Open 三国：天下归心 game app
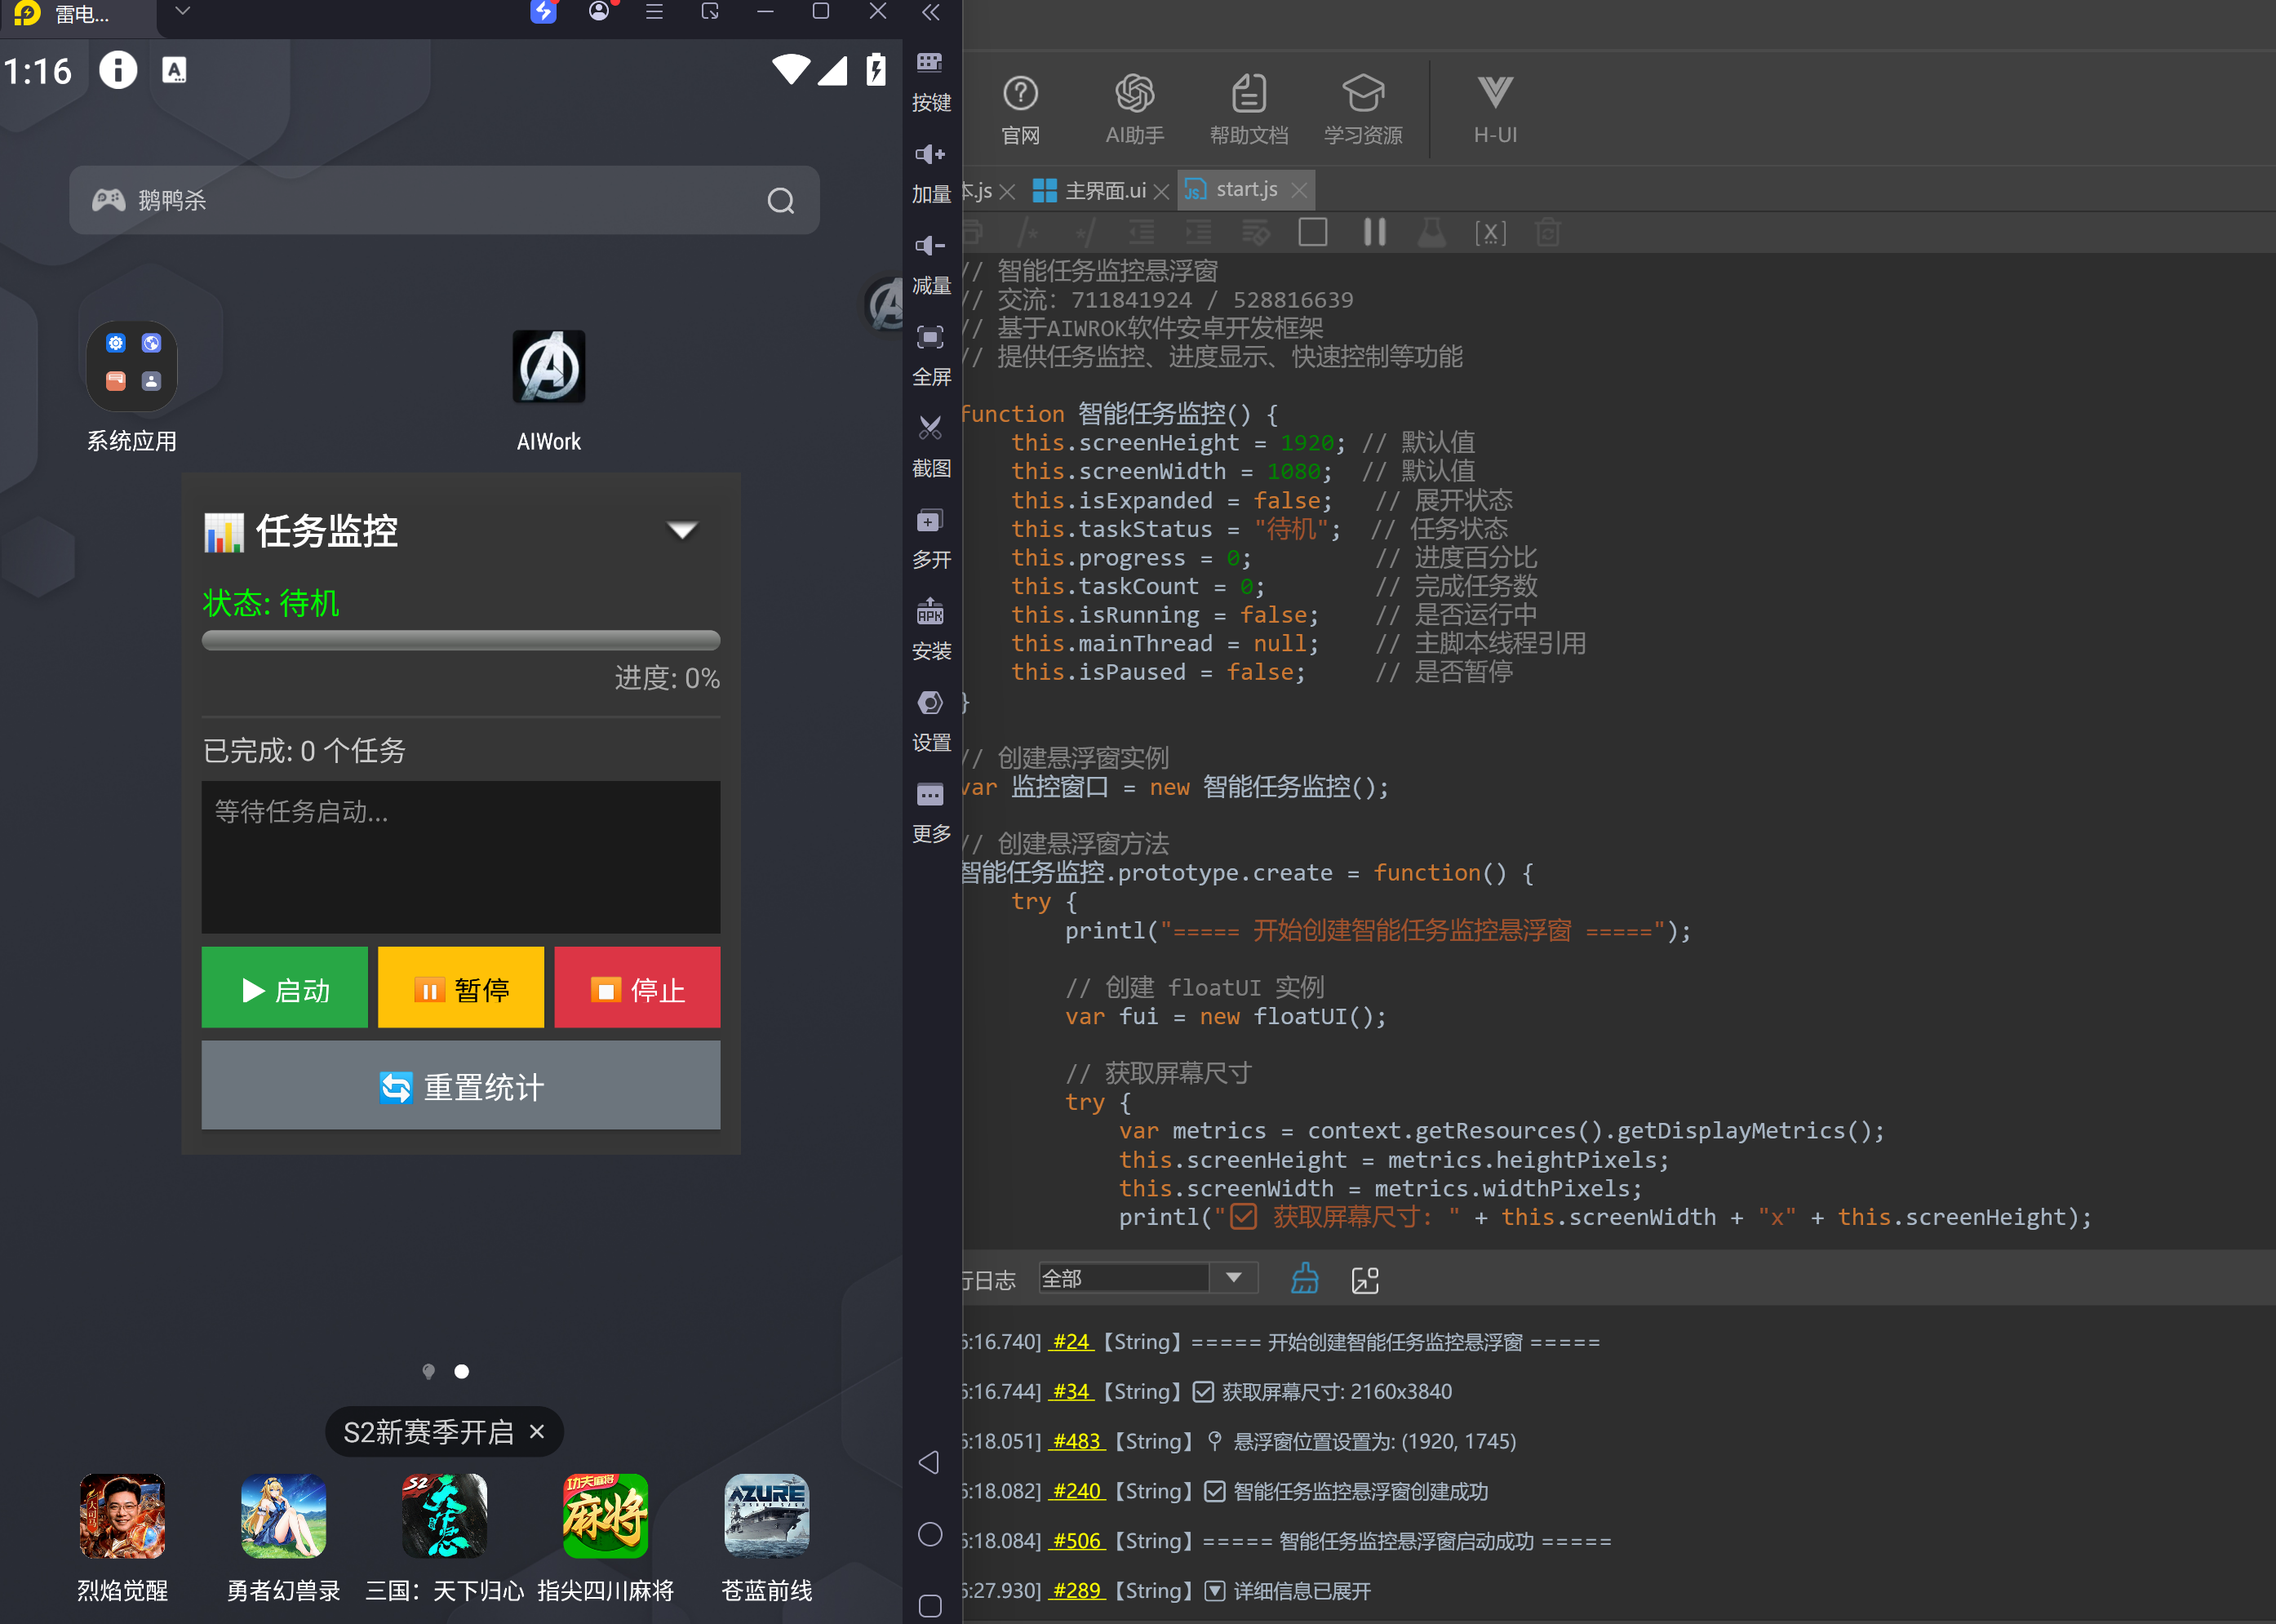The image size is (2276, 1624). (x=444, y=1538)
